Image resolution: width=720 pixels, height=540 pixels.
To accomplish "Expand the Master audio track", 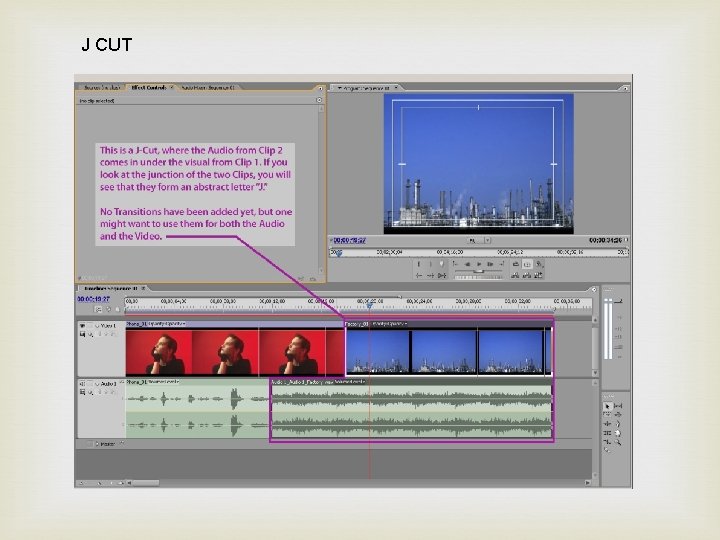I will pos(97,444).
